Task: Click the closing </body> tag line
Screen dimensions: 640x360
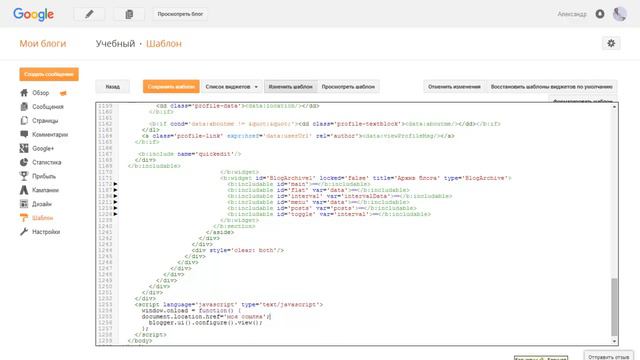Action: point(140,340)
